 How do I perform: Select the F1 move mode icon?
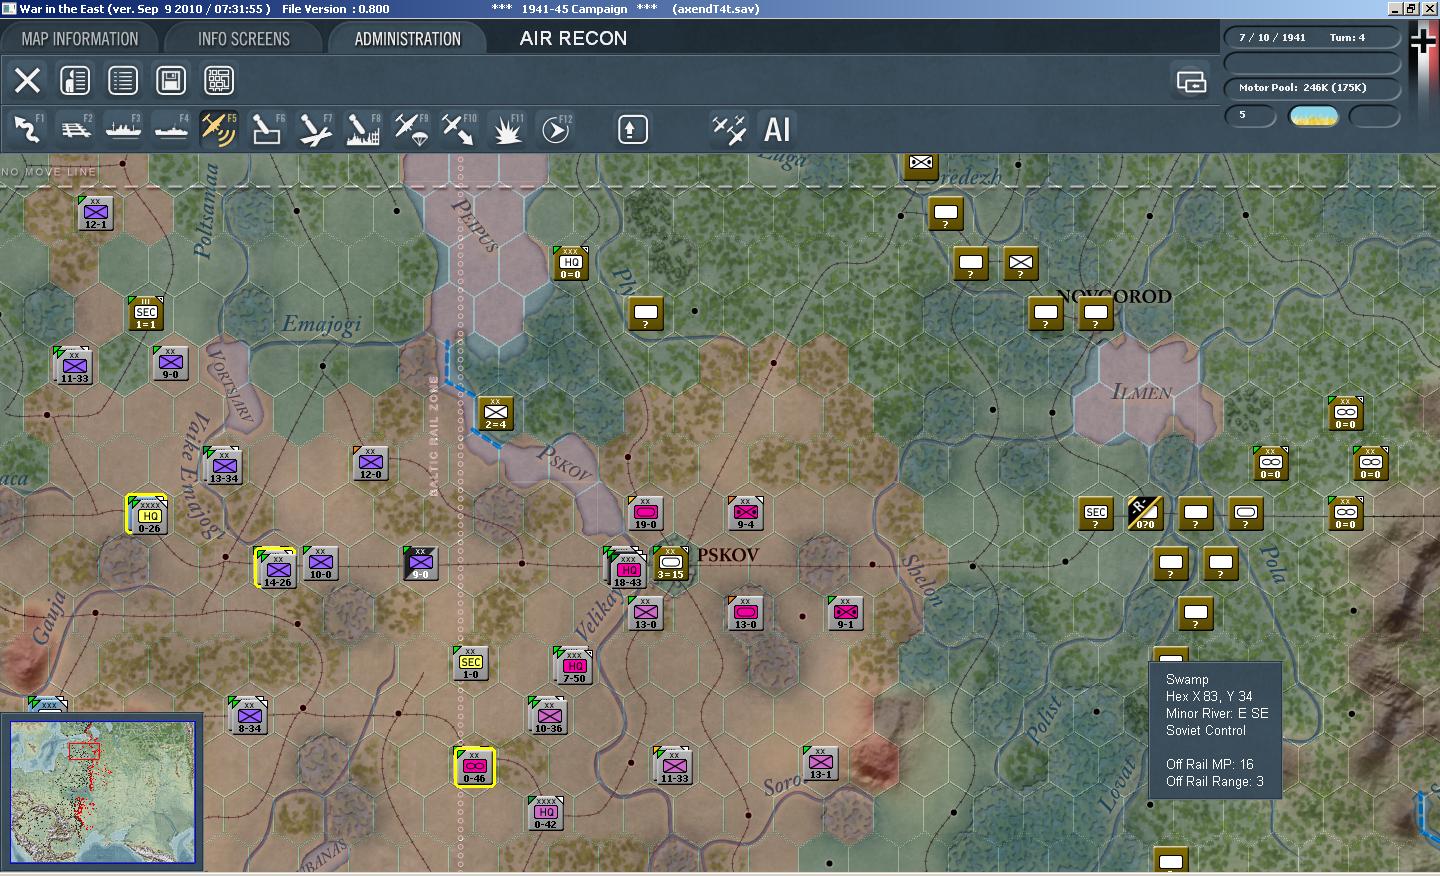[x=27, y=129]
